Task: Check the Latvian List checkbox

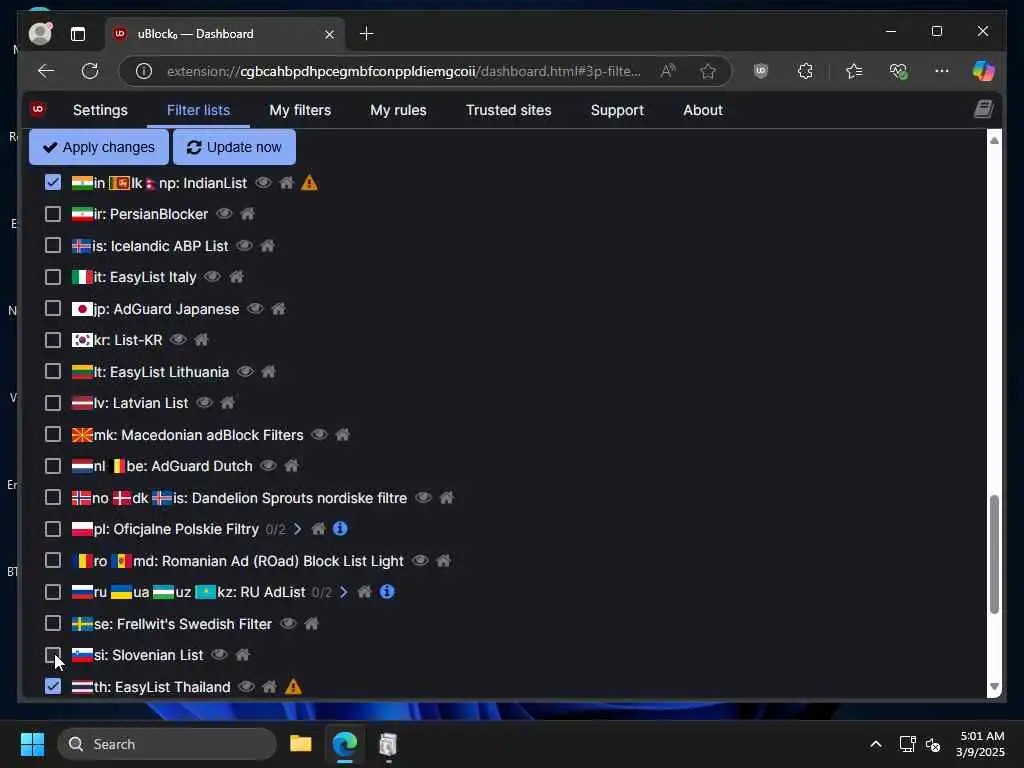Action: pyautogui.click(x=53, y=403)
